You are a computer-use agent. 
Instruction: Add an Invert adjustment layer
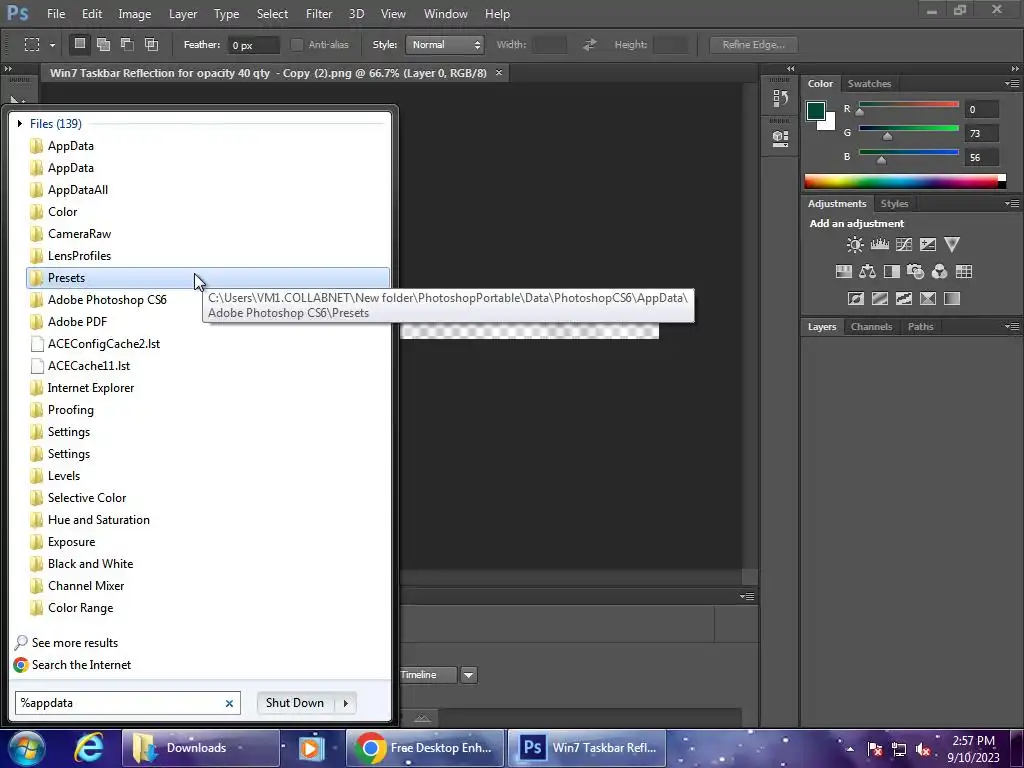pos(856,299)
